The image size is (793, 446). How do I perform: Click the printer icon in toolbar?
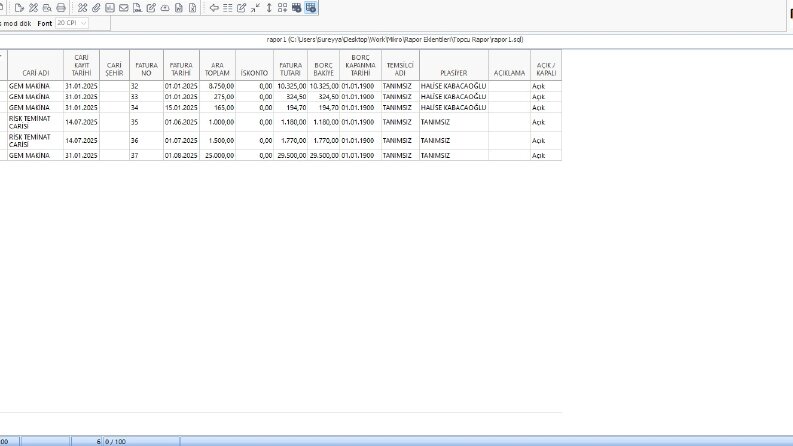point(61,8)
